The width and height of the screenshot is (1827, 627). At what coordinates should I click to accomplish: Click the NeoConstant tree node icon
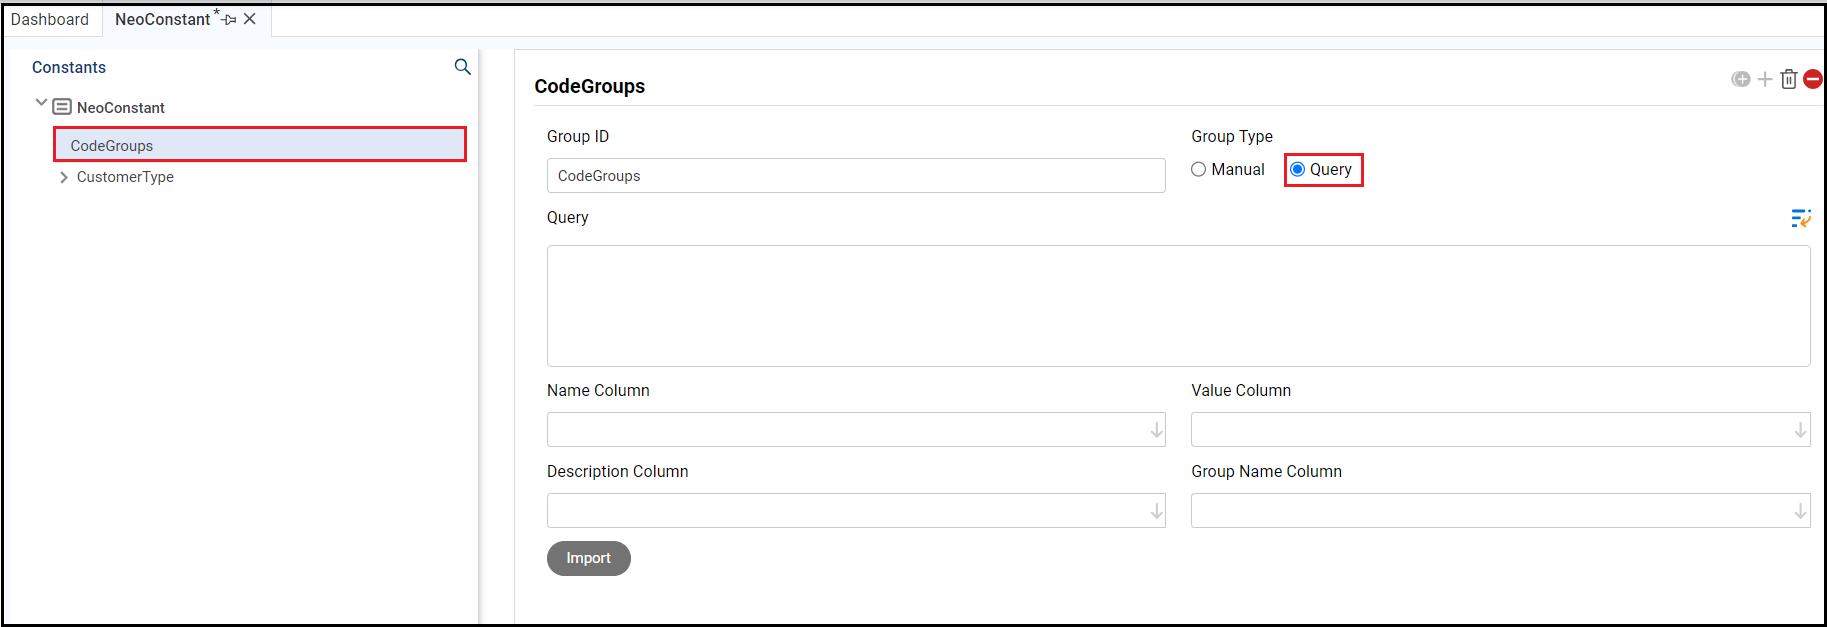(62, 107)
